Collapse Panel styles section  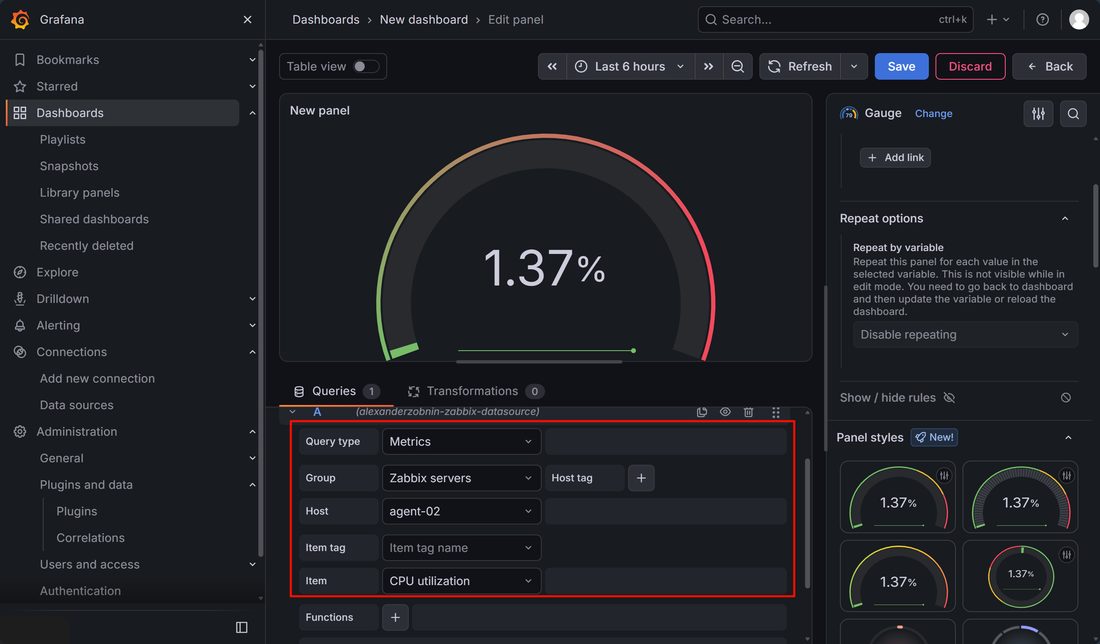pyautogui.click(x=1068, y=438)
